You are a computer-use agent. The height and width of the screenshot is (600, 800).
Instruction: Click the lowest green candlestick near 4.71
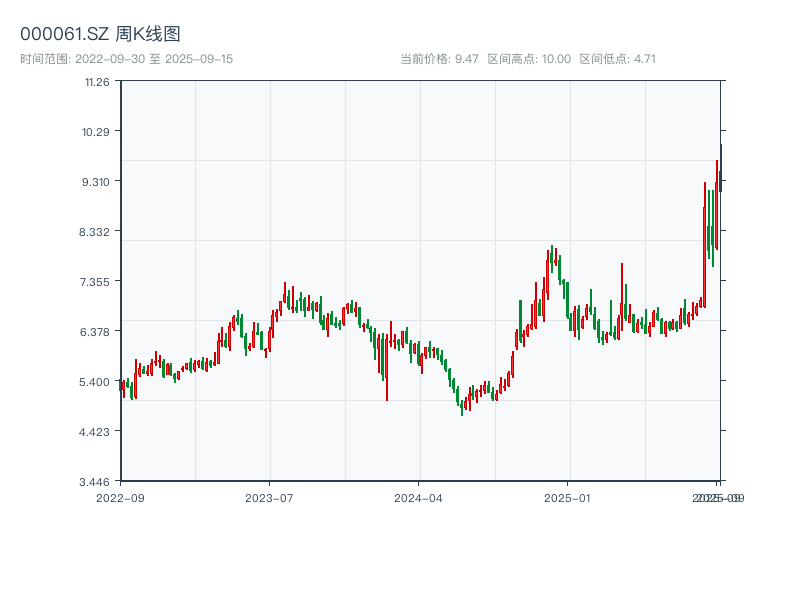pyautogui.click(x=462, y=408)
